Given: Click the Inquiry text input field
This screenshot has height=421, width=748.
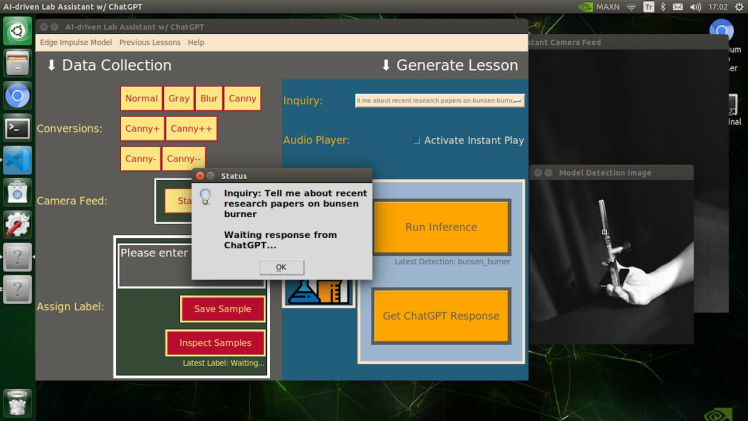Looking at the screenshot, I should 439,101.
